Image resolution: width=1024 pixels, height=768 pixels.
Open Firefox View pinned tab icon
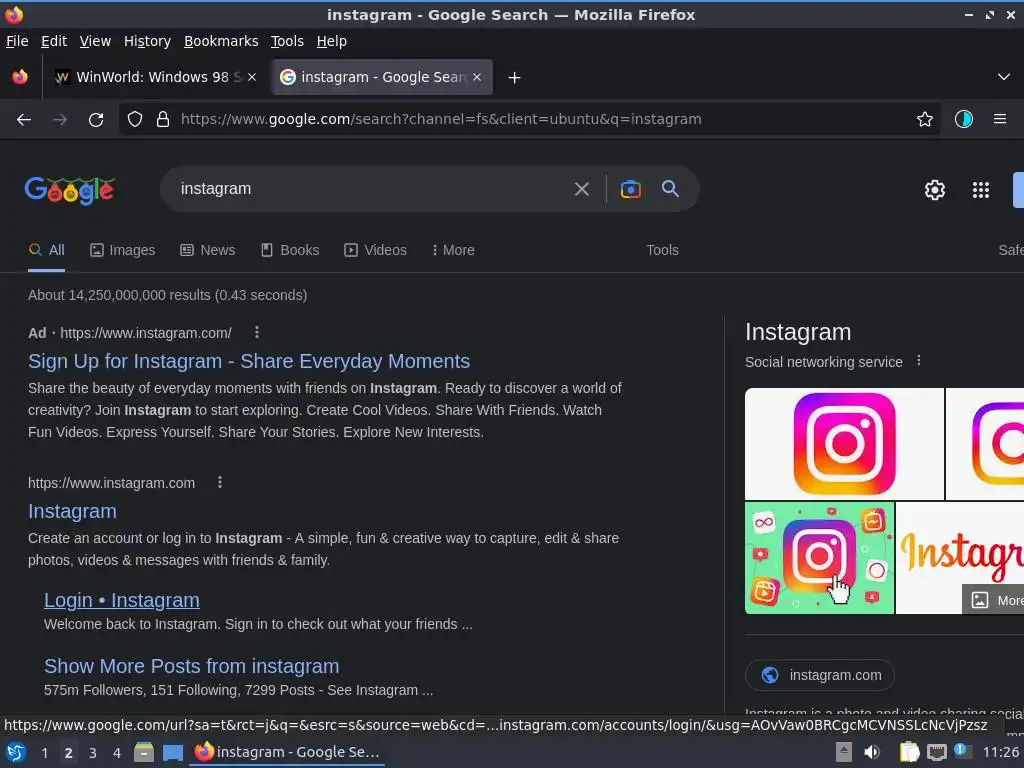(x=20, y=77)
